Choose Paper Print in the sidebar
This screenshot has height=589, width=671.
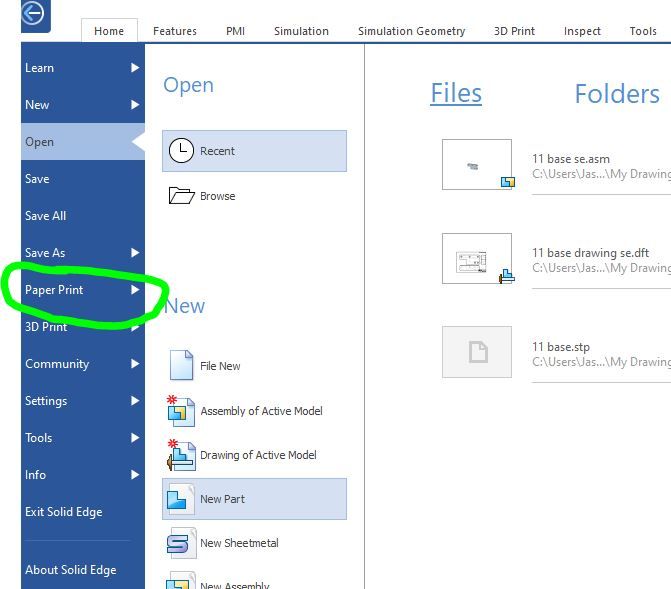pyautogui.click(x=83, y=290)
